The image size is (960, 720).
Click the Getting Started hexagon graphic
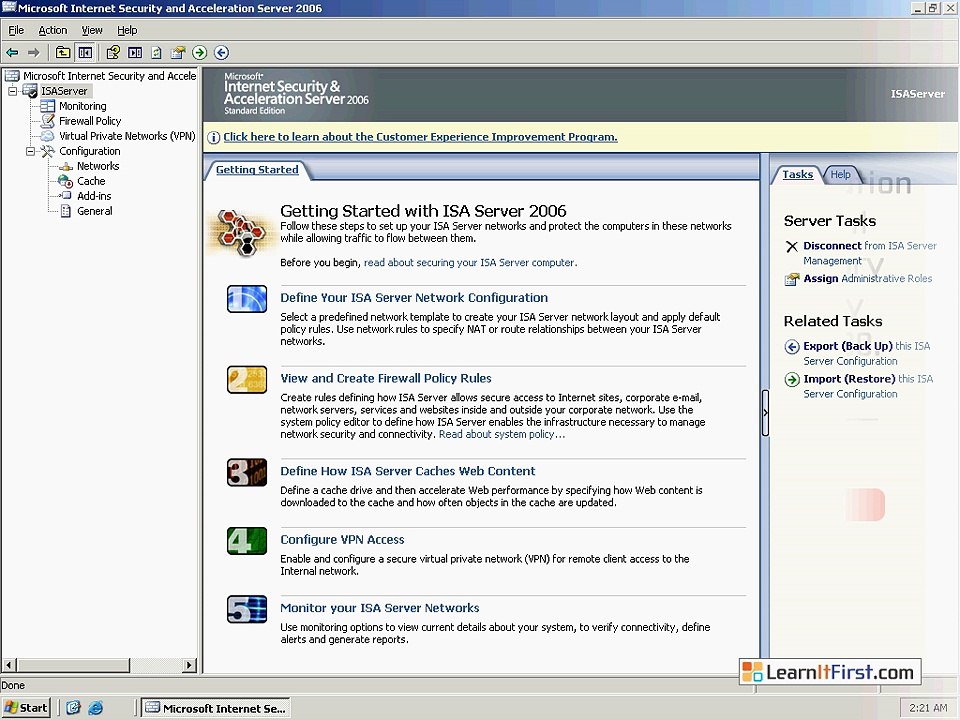pyautogui.click(x=242, y=232)
